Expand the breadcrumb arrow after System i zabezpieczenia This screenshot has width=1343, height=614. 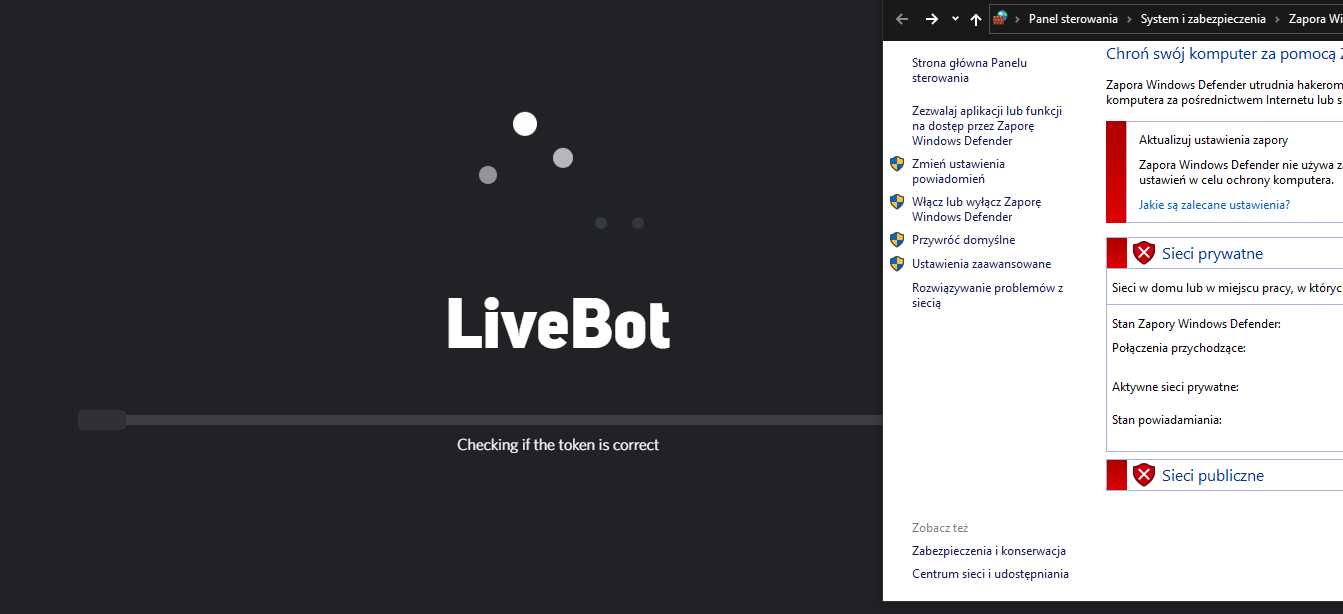(x=1277, y=18)
